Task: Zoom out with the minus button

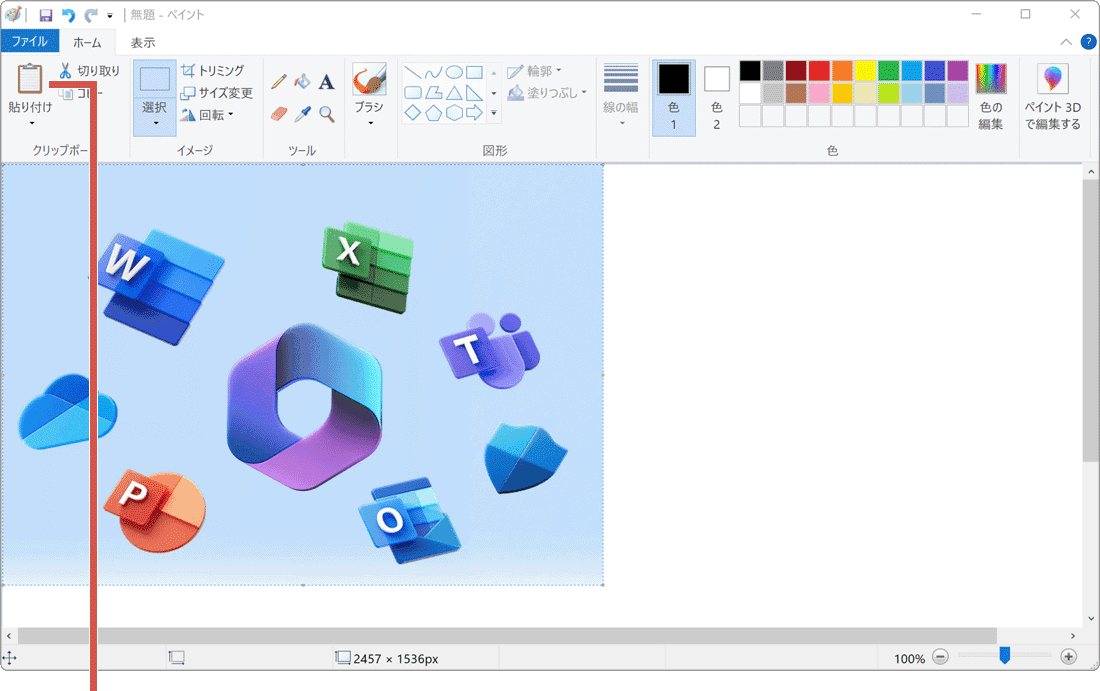Action: 940,657
